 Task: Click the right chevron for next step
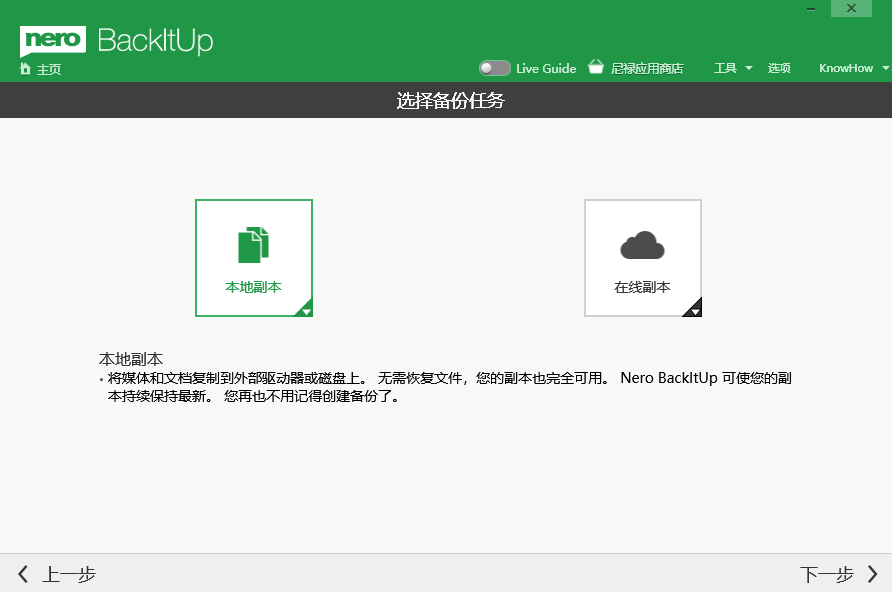click(x=873, y=574)
